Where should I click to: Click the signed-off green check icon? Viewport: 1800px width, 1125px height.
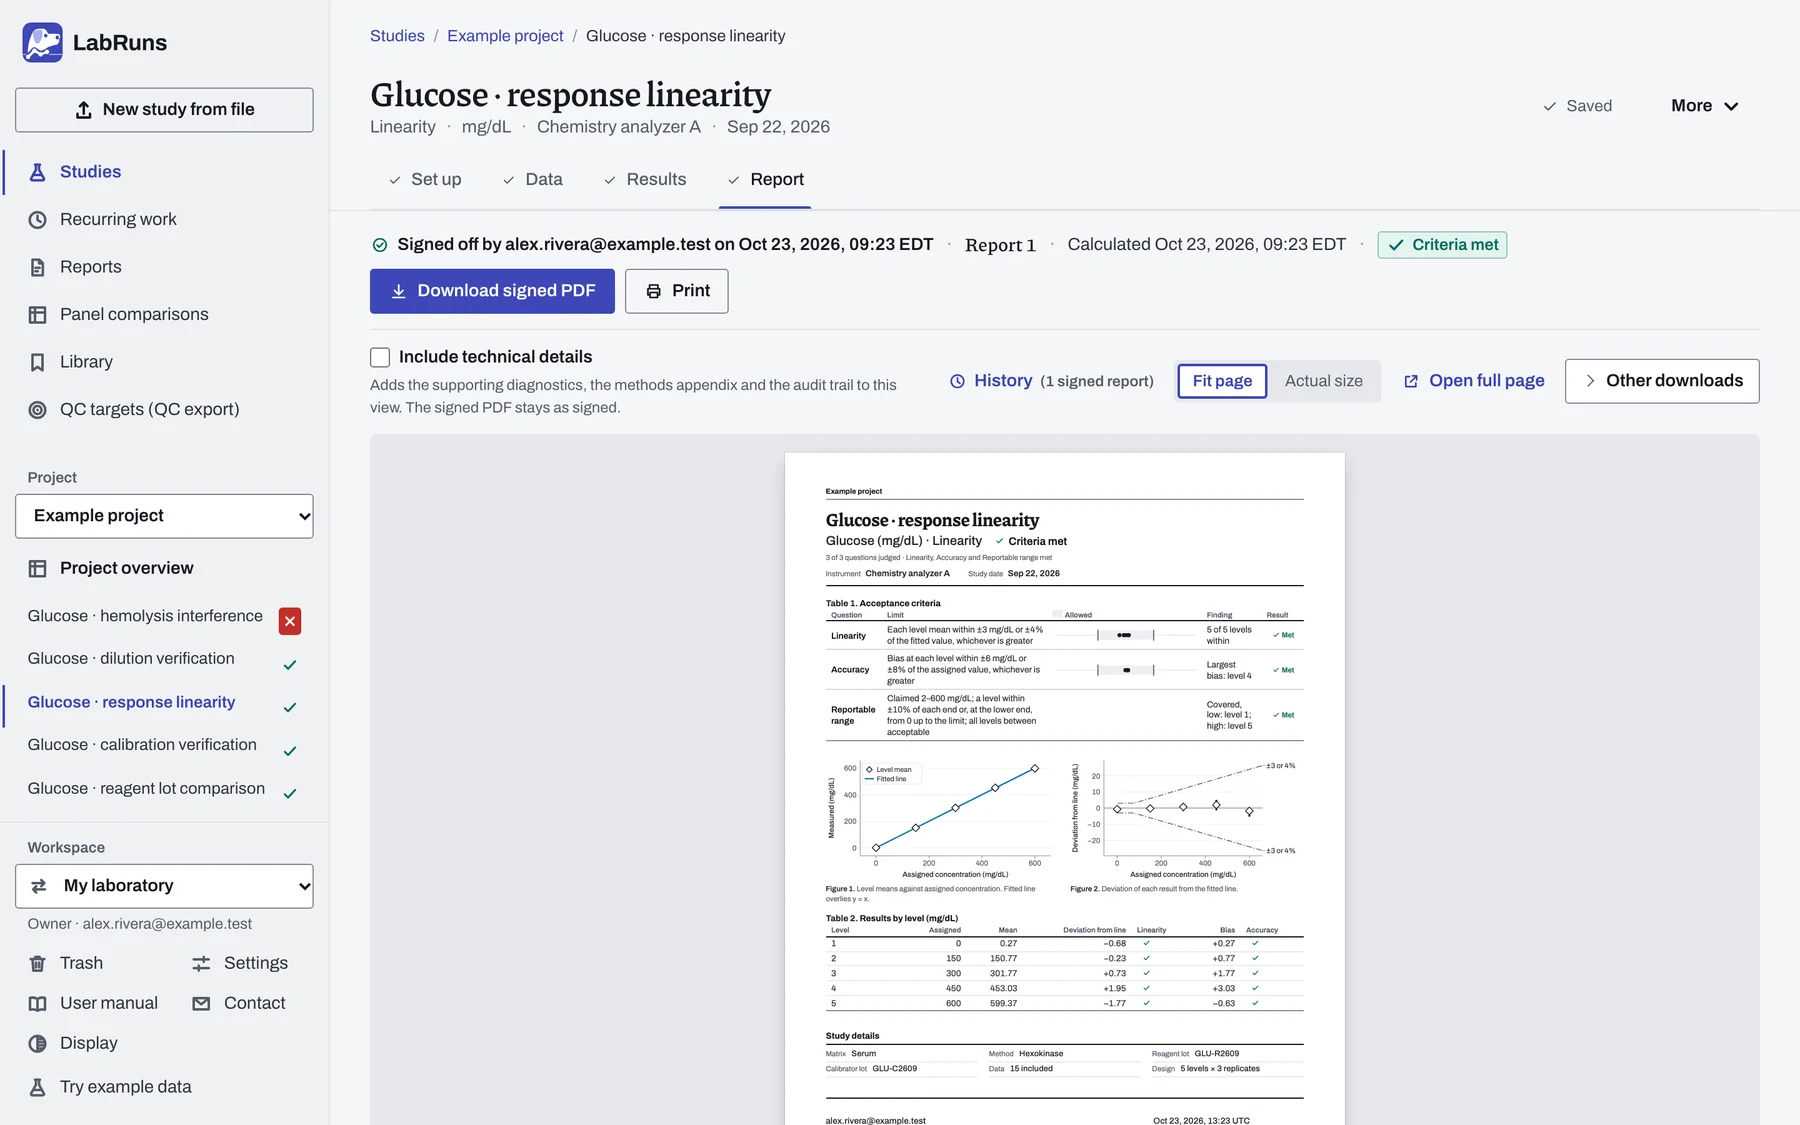pyautogui.click(x=380, y=245)
